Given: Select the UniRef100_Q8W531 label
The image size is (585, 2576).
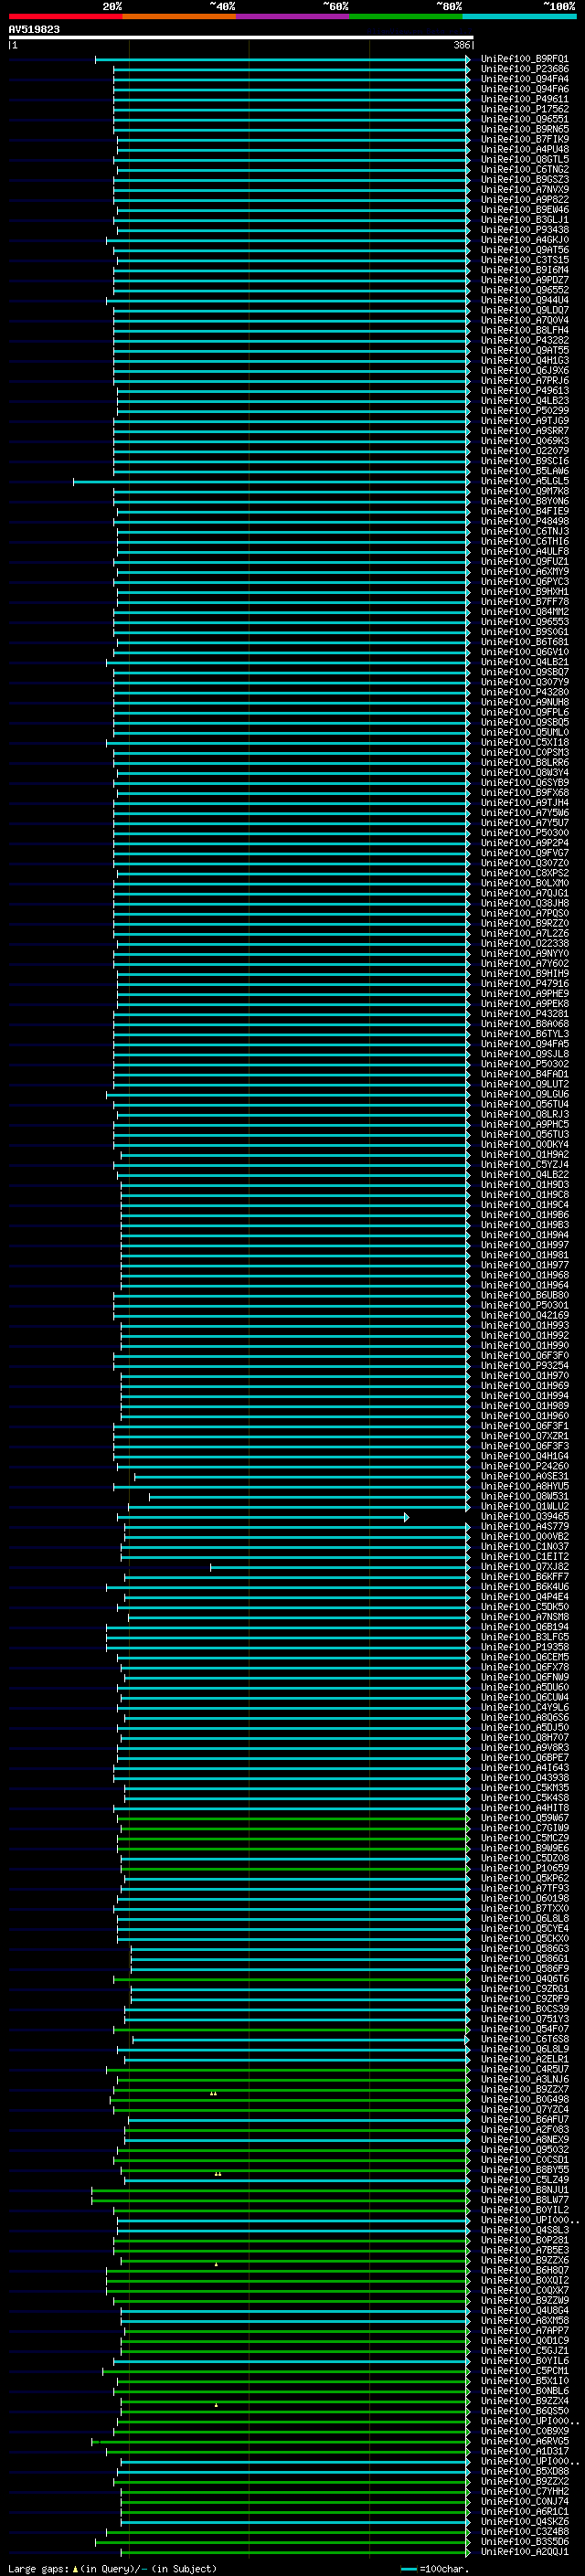Looking at the screenshot, I should click(525, 1496).
